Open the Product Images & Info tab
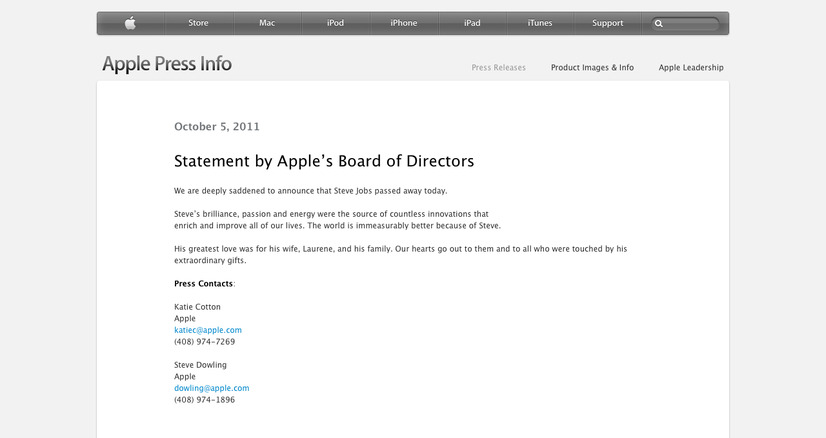This screenshot has height=438, width=826. 592,68
